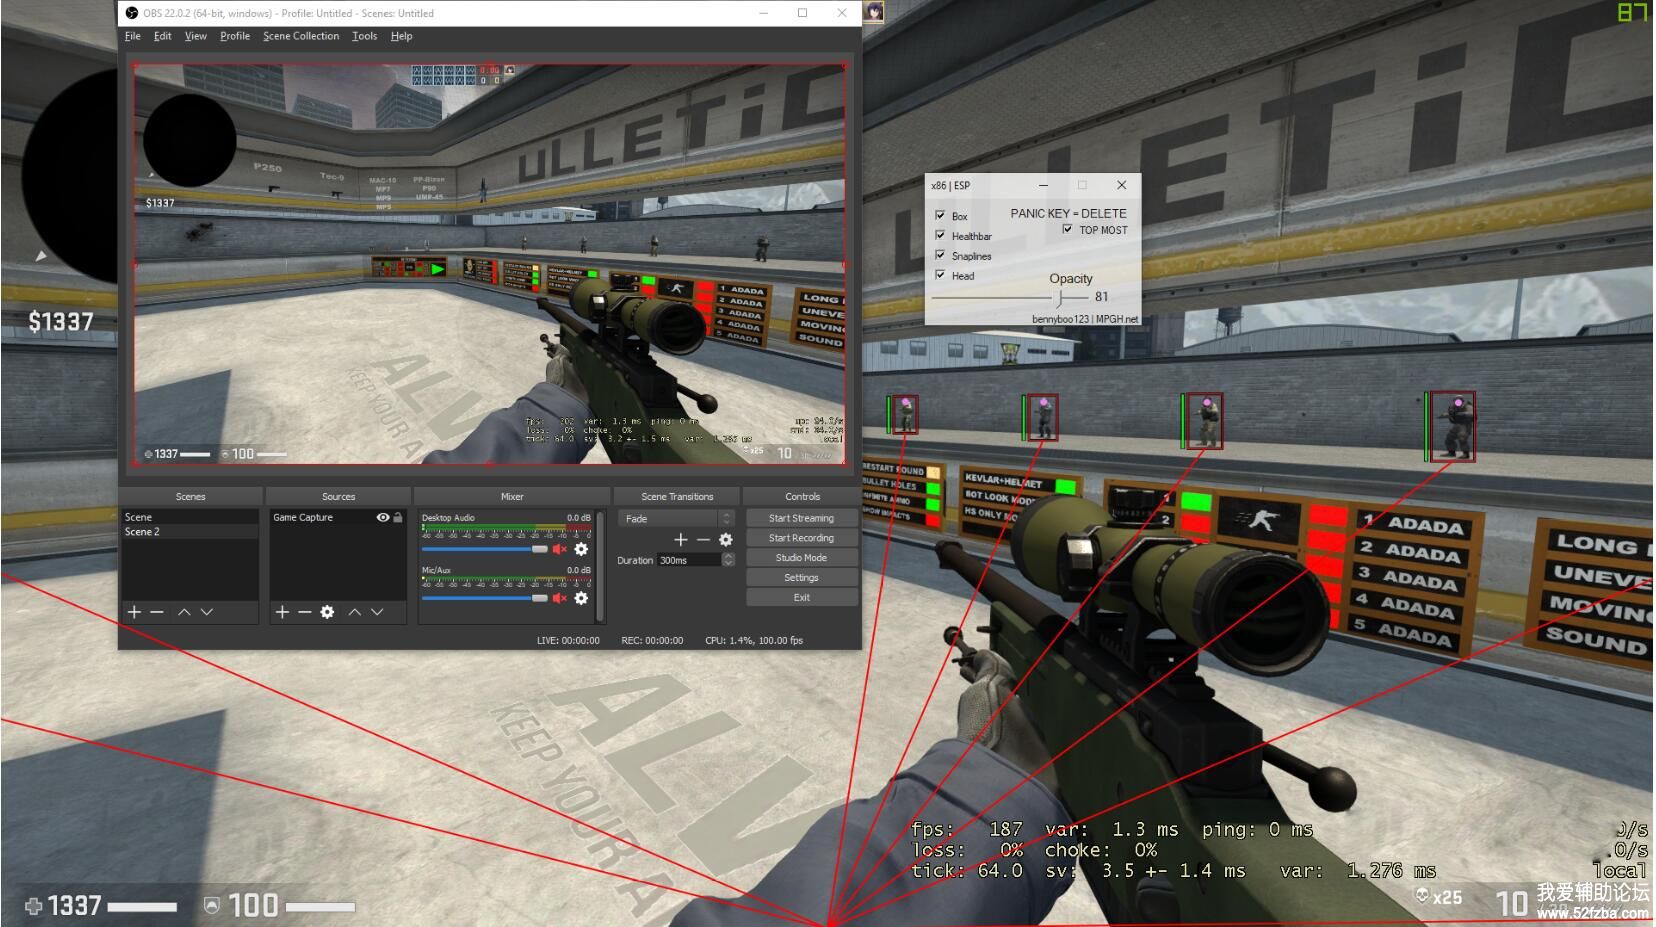Unmute Desktop Audio speaker icon

tap(560, 549)
